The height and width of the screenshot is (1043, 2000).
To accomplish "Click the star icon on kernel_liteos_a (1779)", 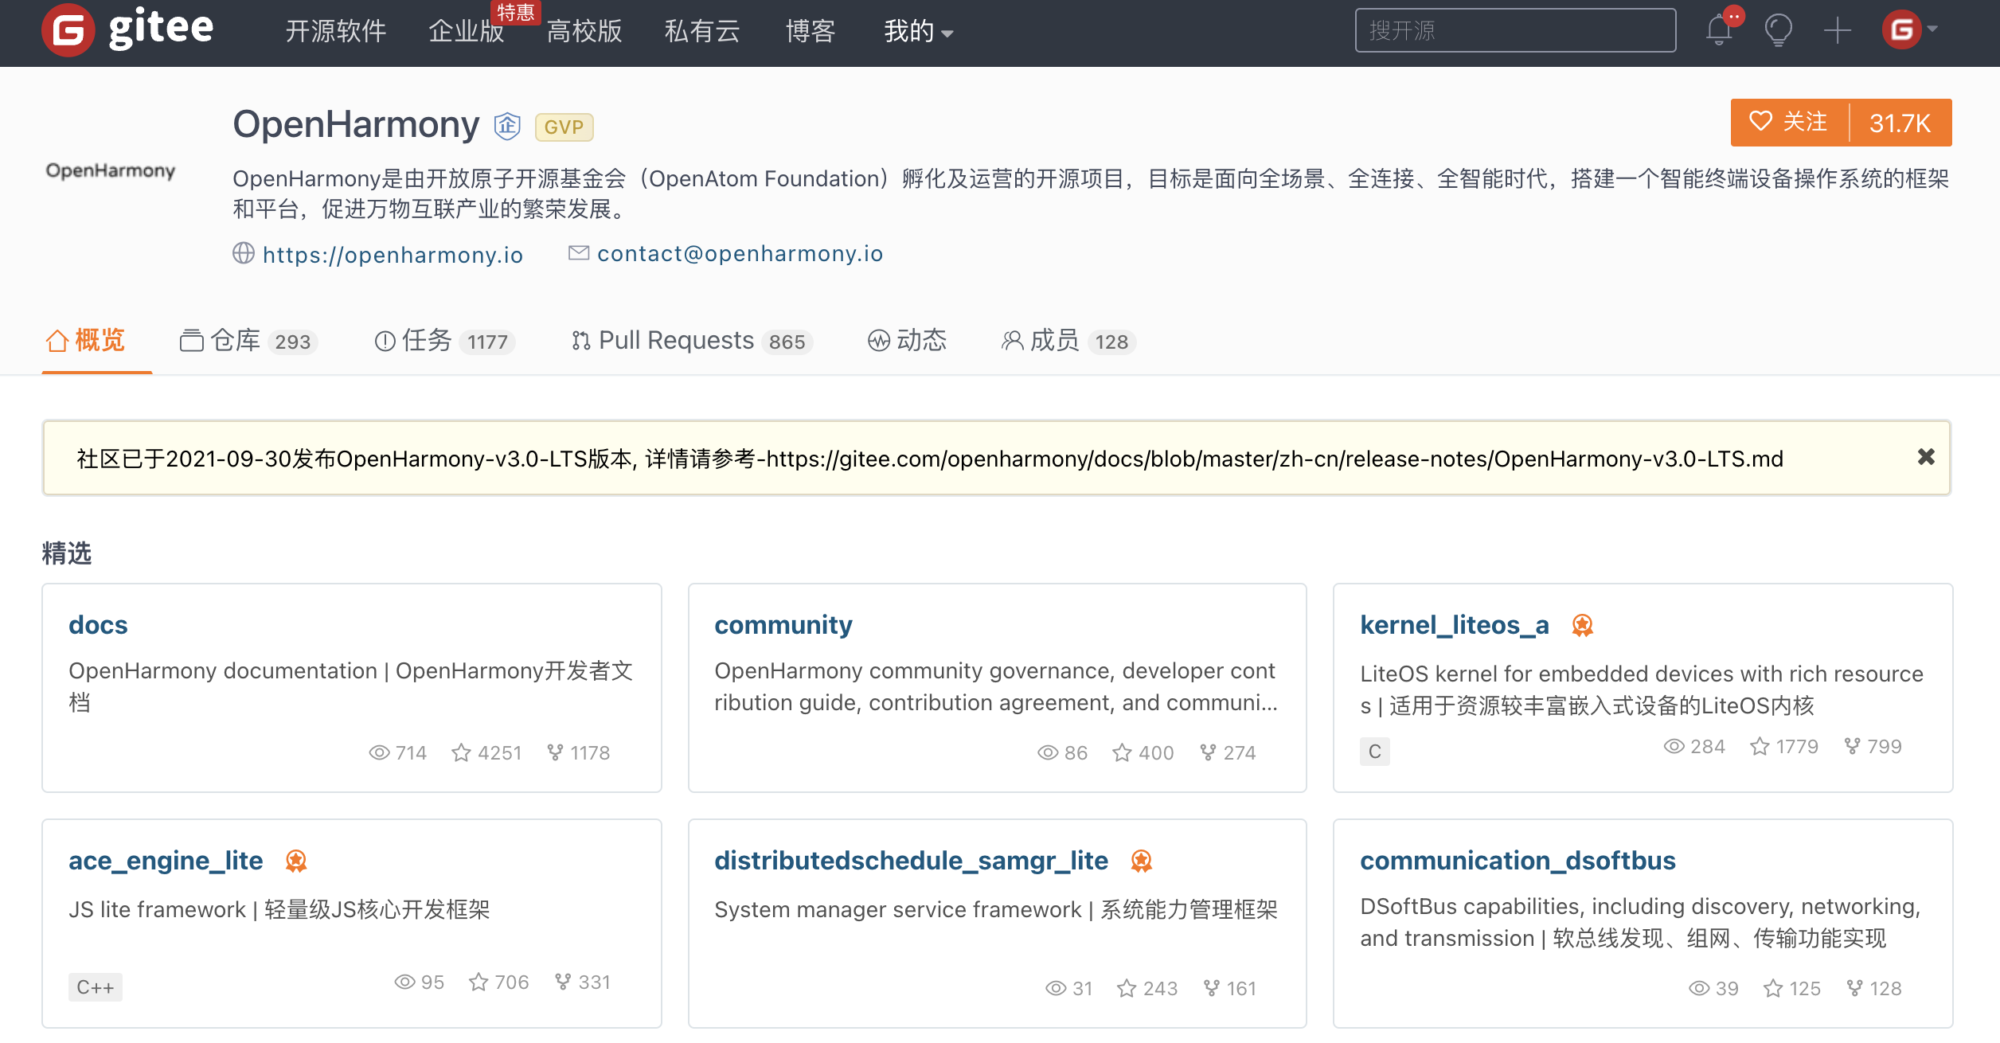I will click(x=1760, y=747).
